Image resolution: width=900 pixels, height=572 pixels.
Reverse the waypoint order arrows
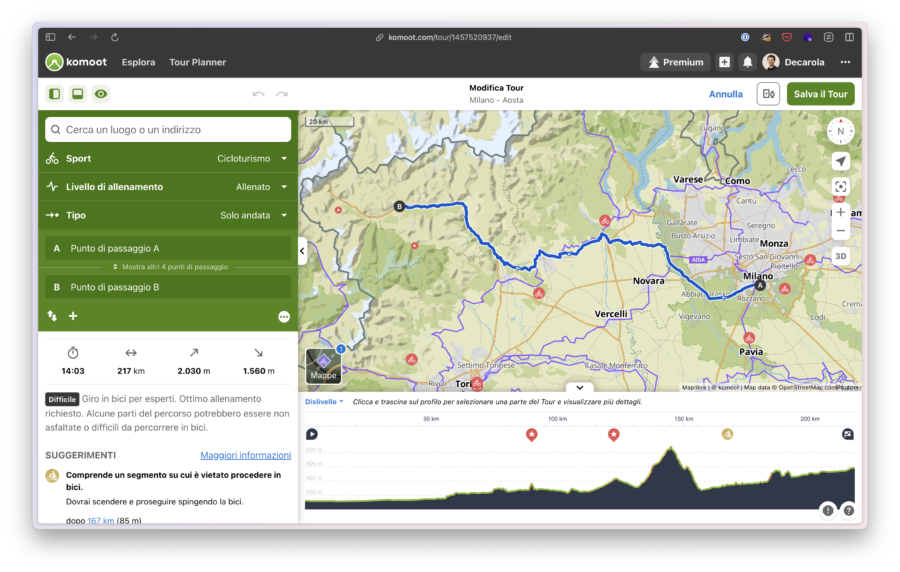click(52, 316)
